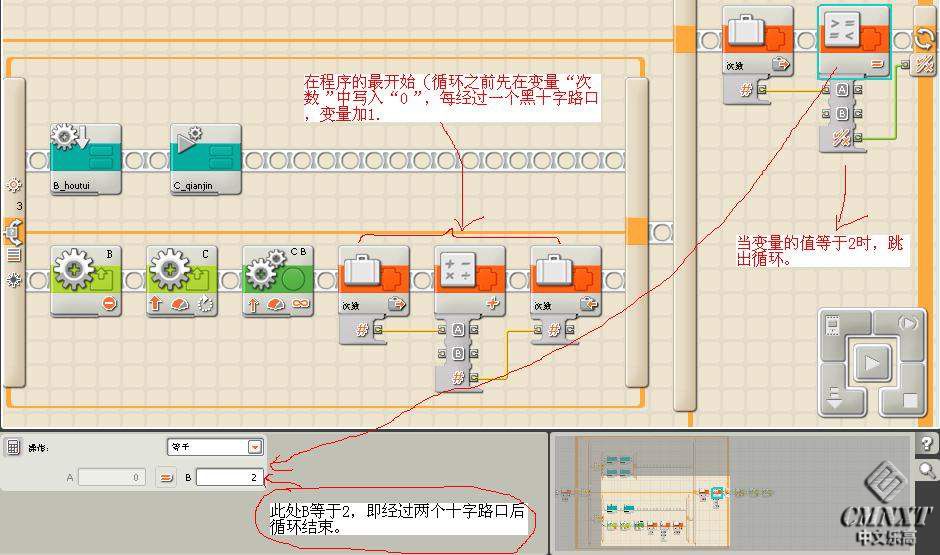Click the Compare block B input port
This screenshot has height=555, width=940.
(x=826, y=114)
